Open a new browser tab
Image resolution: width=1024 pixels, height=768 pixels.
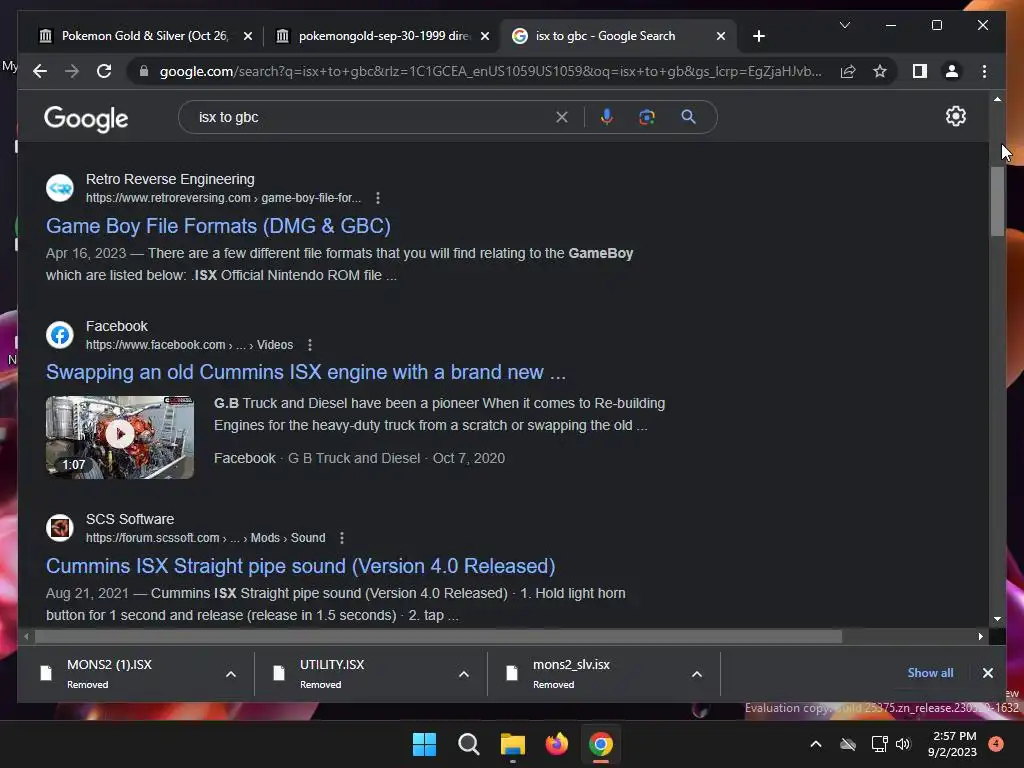coord(758,36)
